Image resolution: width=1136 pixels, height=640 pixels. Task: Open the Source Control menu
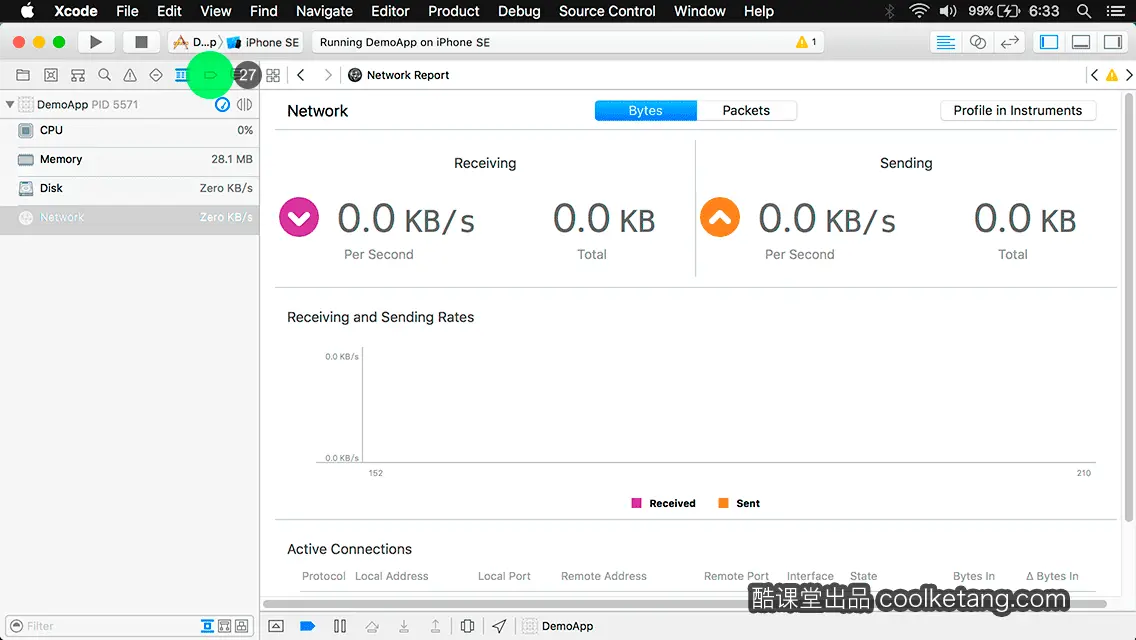tap(607, 11)
